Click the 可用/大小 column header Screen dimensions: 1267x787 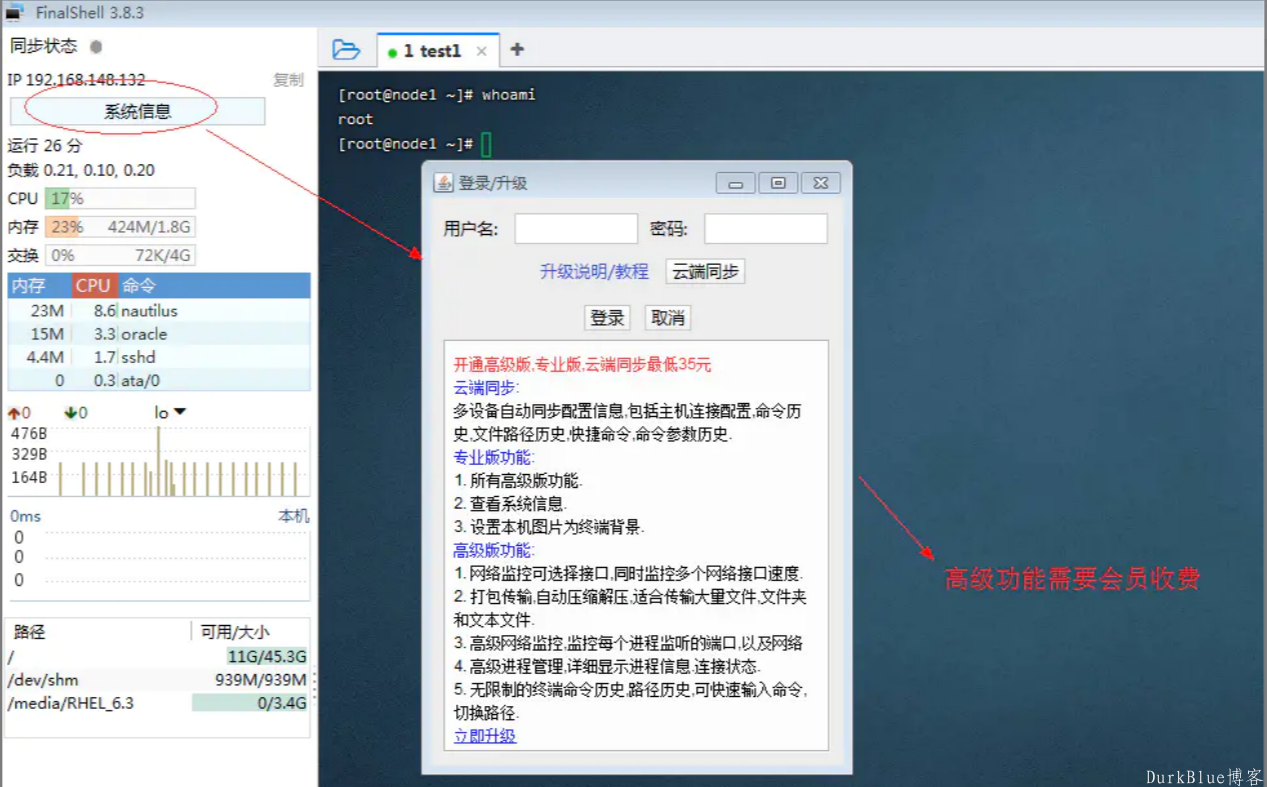click(250, 632)
